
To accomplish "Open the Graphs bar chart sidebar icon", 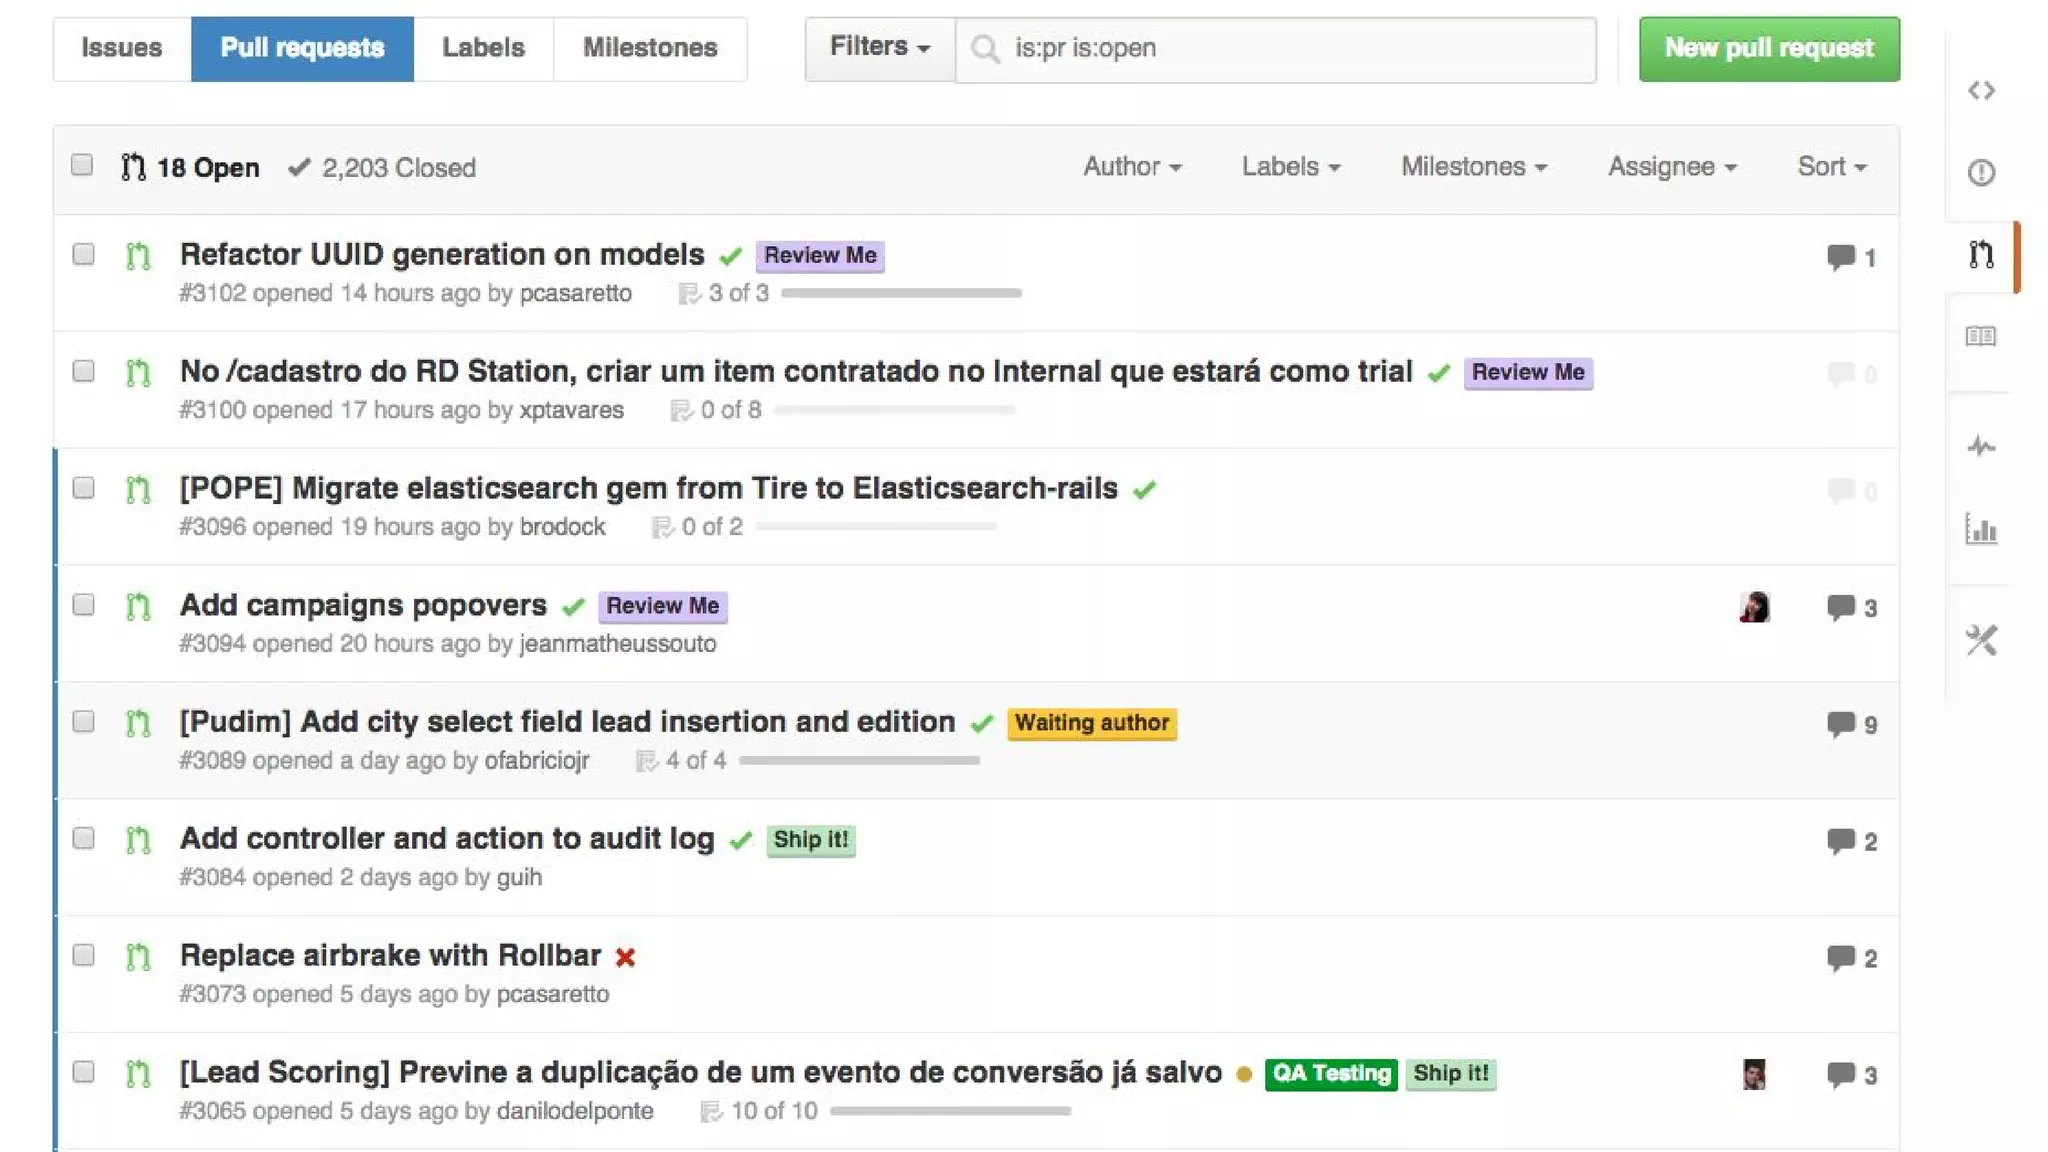I will (x=1981, y=529).
